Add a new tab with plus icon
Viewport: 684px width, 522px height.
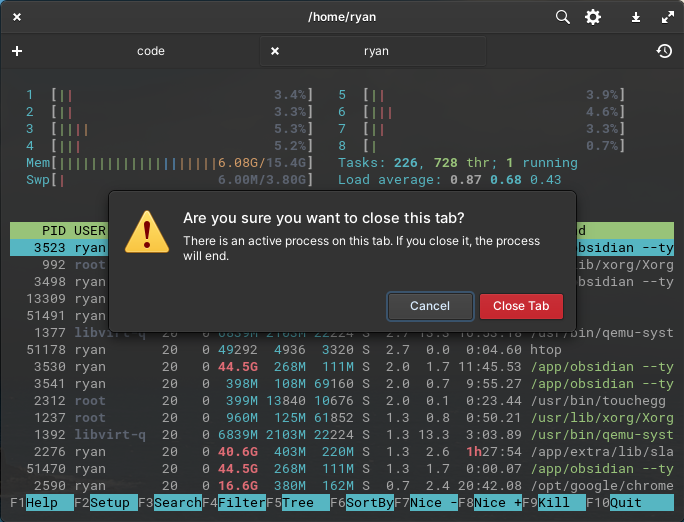point(17,51)
